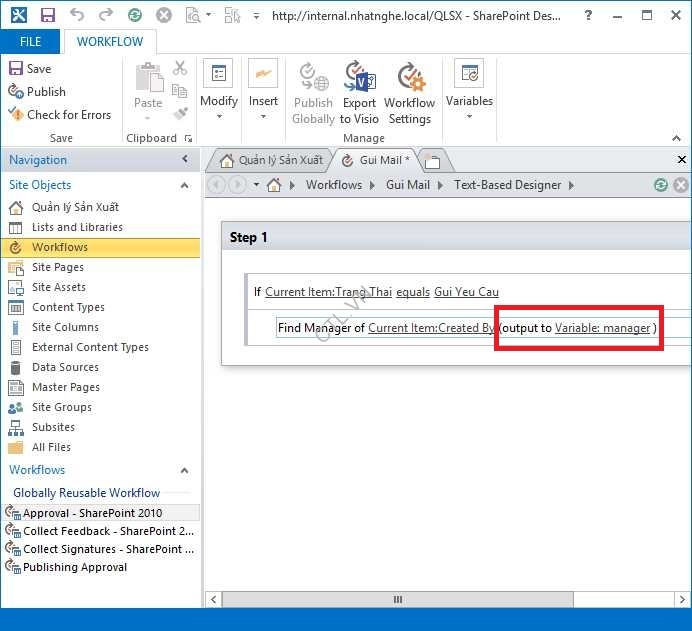Image resolution: width=692 pixels, height=631 pixels.
Task: Collapse the Navigation pane
Action: tap(185, 160)
